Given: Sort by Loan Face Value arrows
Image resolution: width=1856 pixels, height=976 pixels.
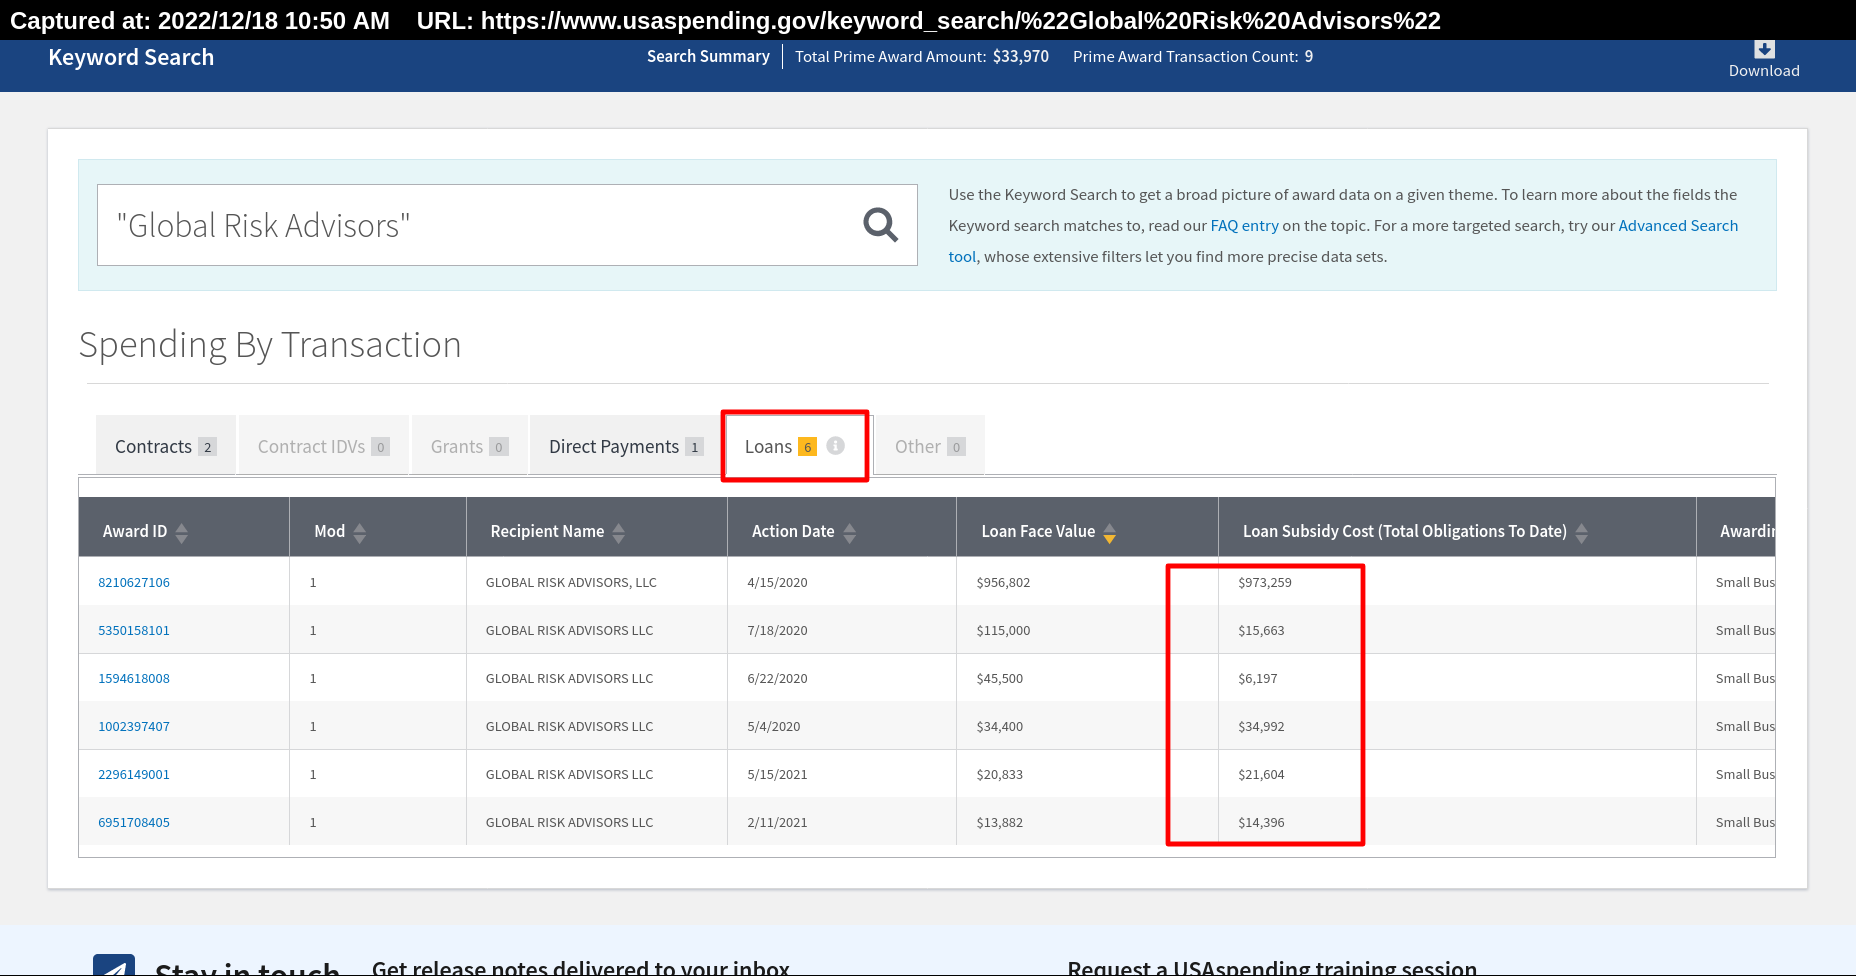Looking at the screenshot, I should coord(1109,533).
